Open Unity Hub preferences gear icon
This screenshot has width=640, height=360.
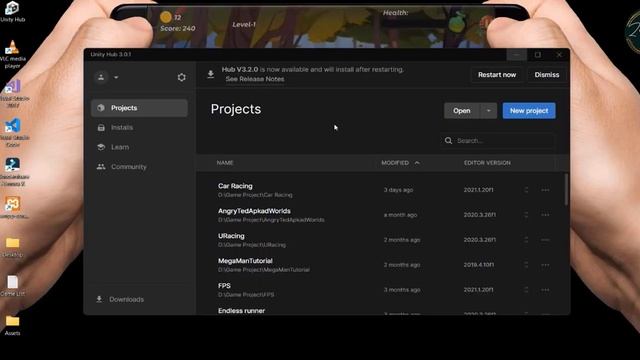[x=182, y=77]
